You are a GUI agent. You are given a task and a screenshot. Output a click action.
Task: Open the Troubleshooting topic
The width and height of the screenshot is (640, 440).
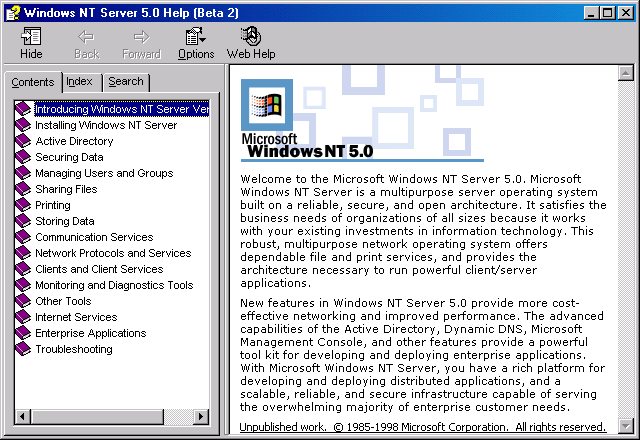click(74, 349)
